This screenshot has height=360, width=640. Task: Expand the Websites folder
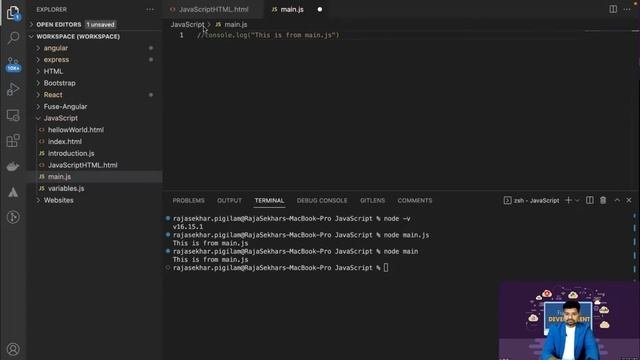(x=58, y=200)
